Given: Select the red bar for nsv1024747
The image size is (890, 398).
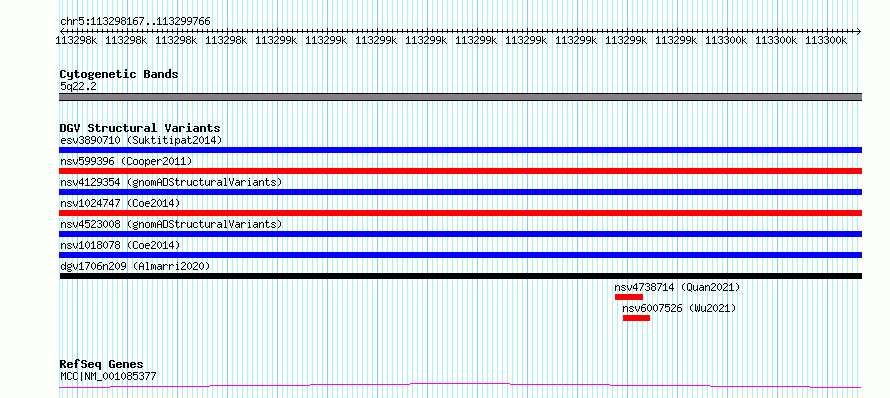Looking at the screenshot, I should 460,213.
